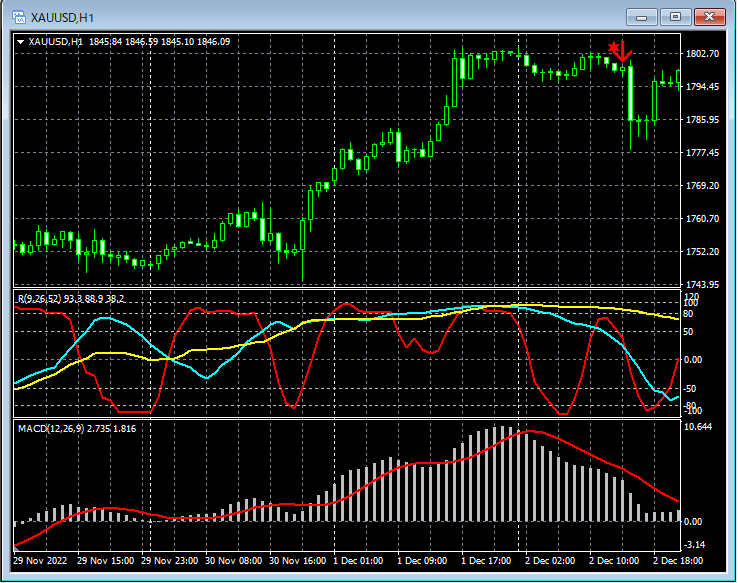This screenshot has height=583, width=738.
Task: Click the 50 level label in R indicator scale
Action: [x=688, y=332]
